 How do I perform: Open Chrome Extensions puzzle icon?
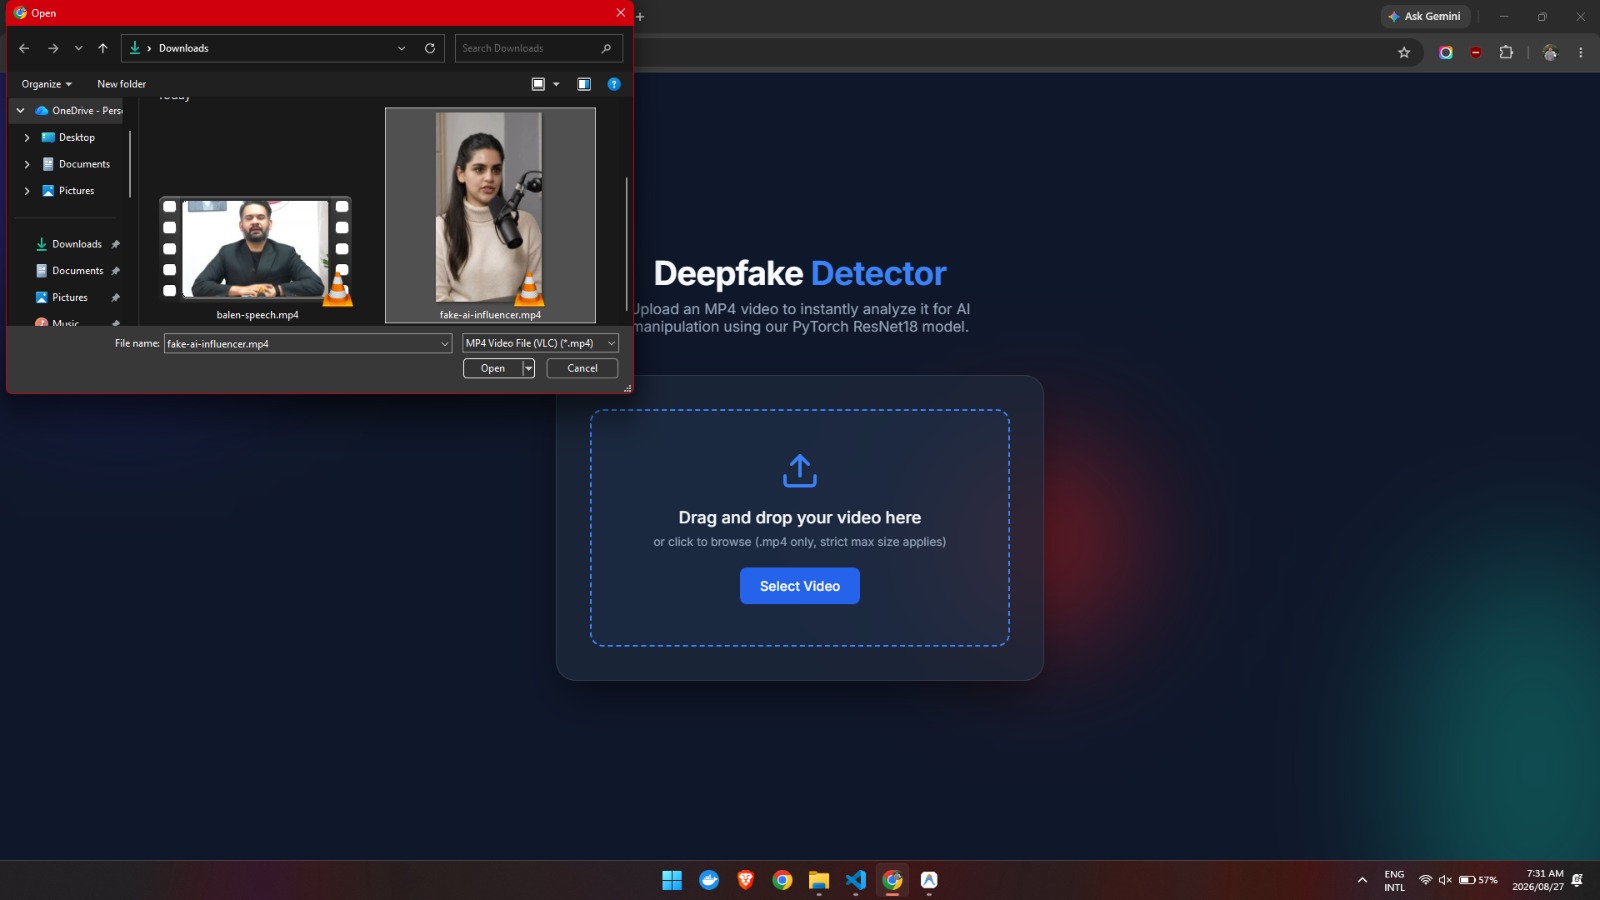point(1506,53)
